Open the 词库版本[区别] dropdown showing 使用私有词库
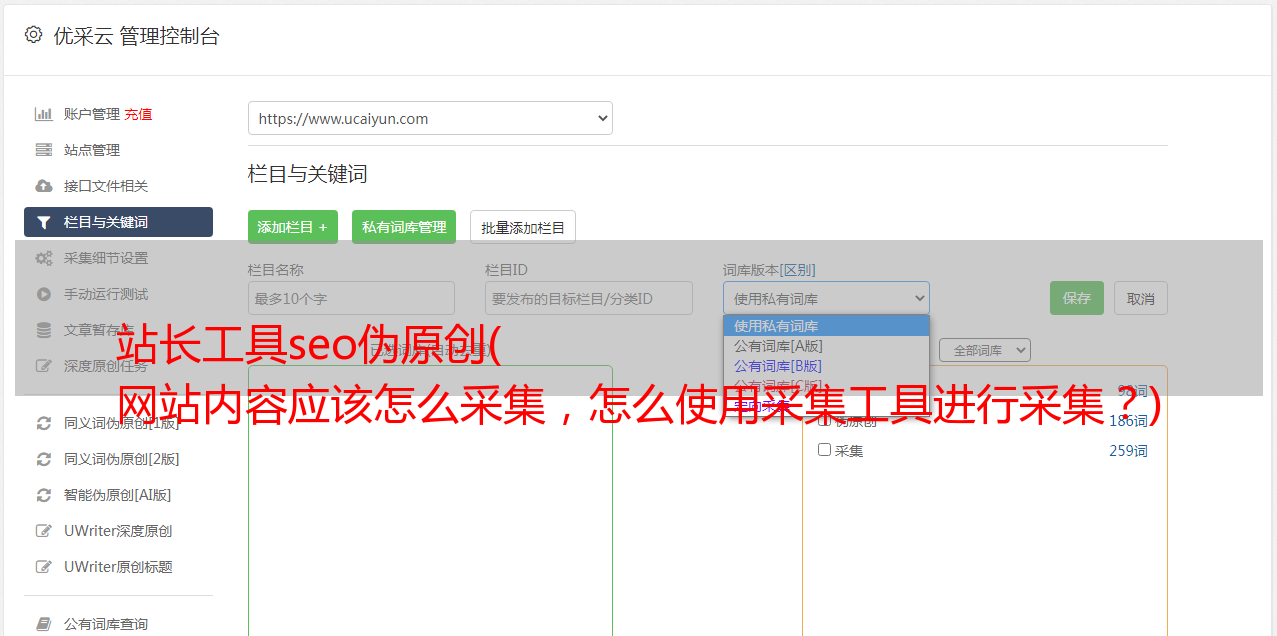 (826, 298)
